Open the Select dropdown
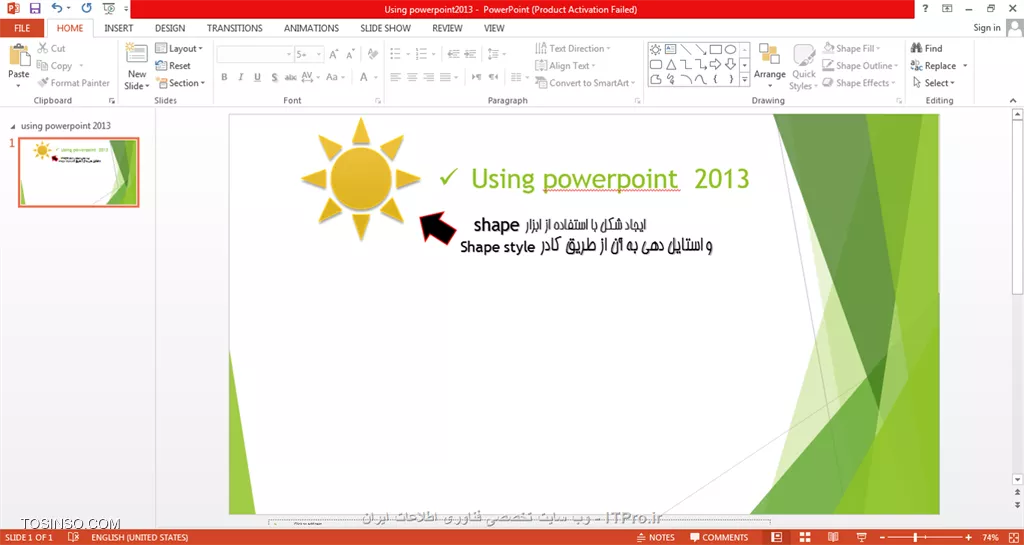This screenshot has width=1024, height=545. [934, 83]
